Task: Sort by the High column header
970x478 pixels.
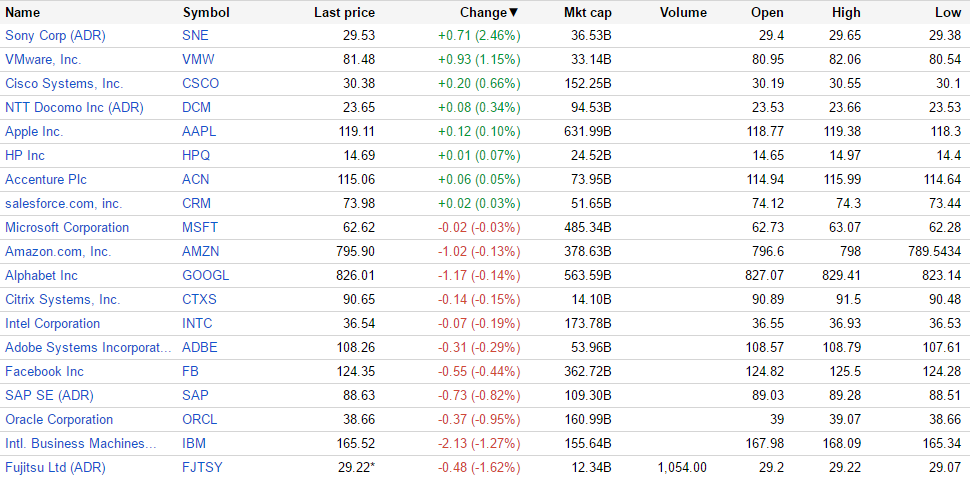Action: (845, 13)
